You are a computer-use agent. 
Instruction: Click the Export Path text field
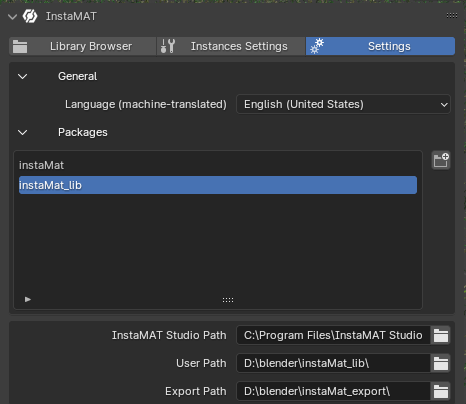point(333,391)
